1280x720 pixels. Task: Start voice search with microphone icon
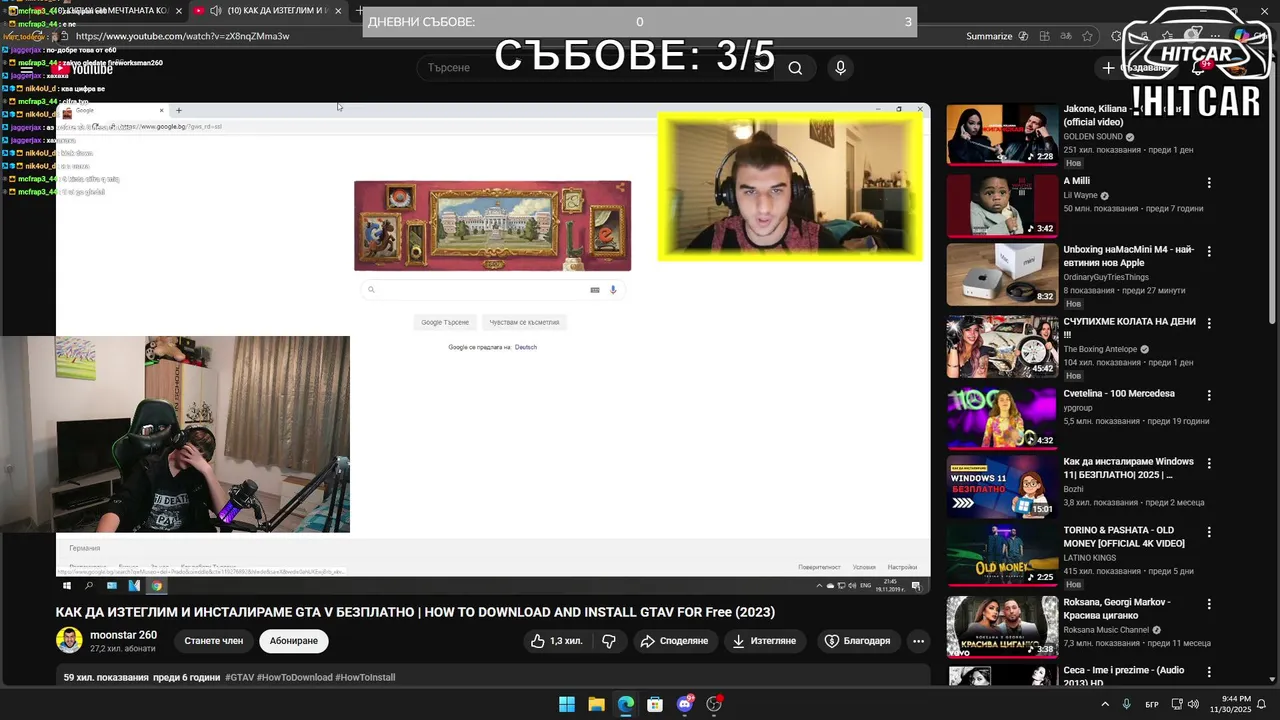tap(840, 68)
